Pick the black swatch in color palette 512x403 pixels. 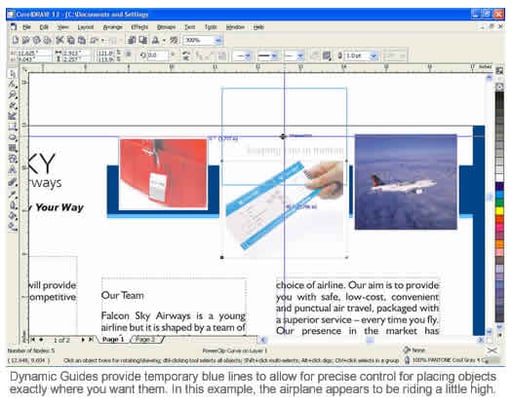click(499, 96)
